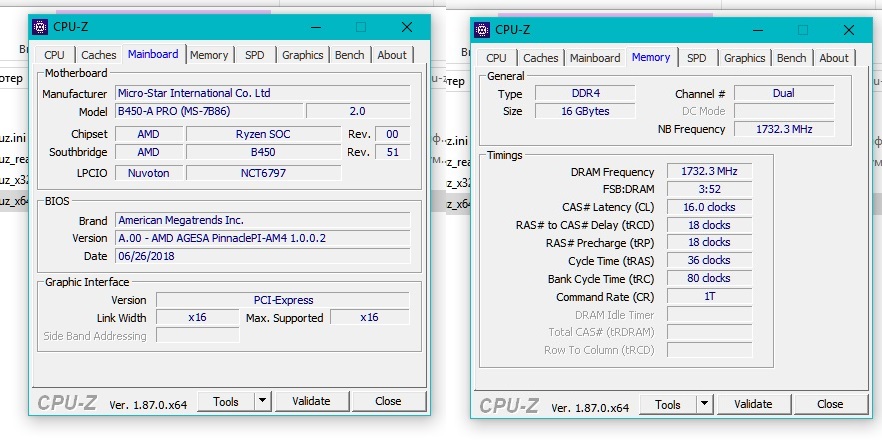
Task: Click Channel # field Dual
Action: (784, 93)
